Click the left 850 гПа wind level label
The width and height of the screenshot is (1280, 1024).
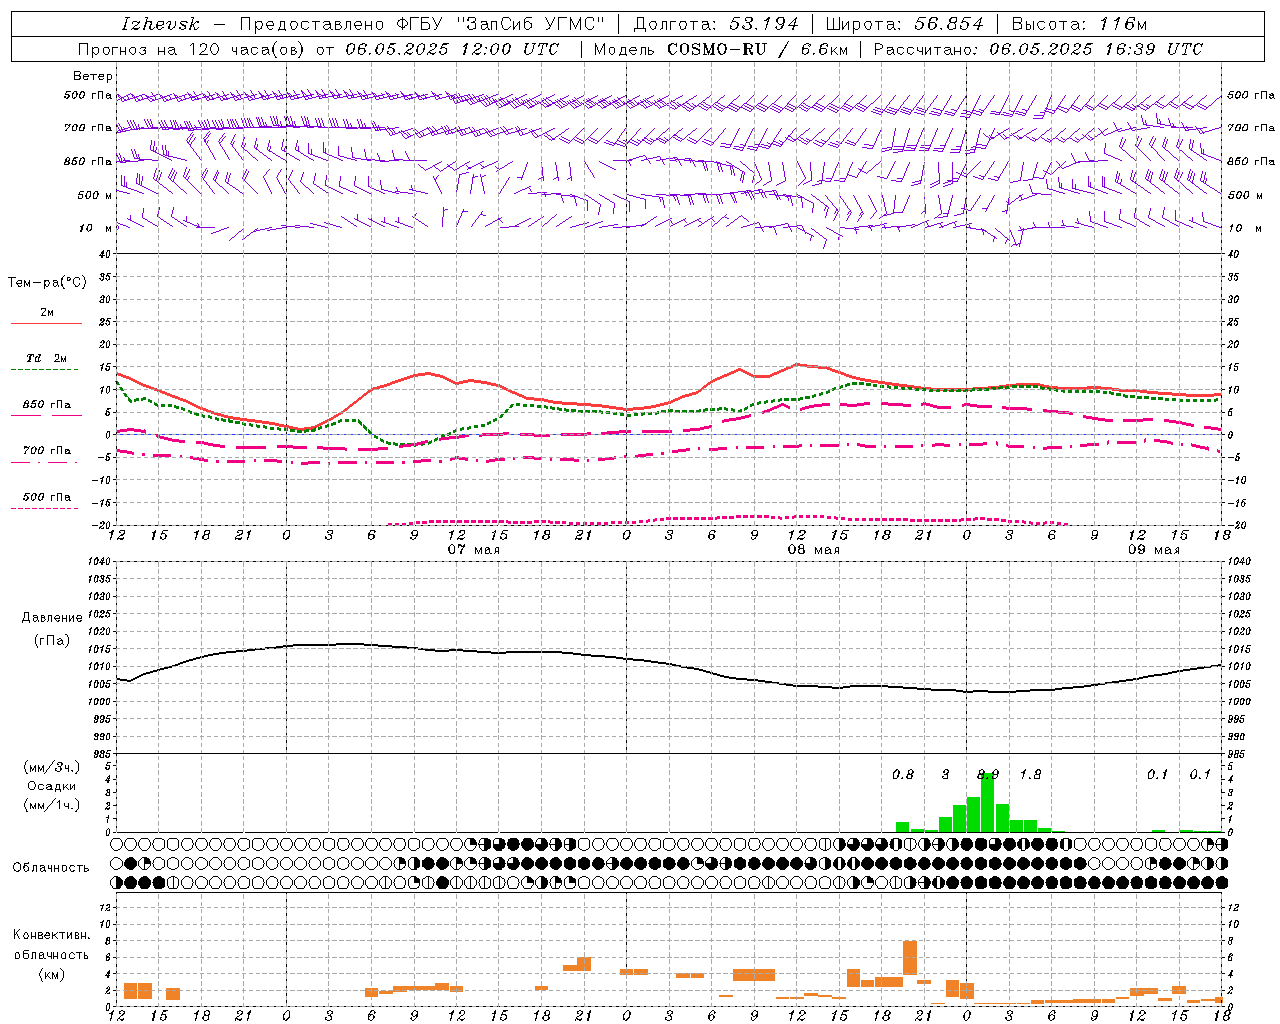pyautogui.click(x=88, y=161)
